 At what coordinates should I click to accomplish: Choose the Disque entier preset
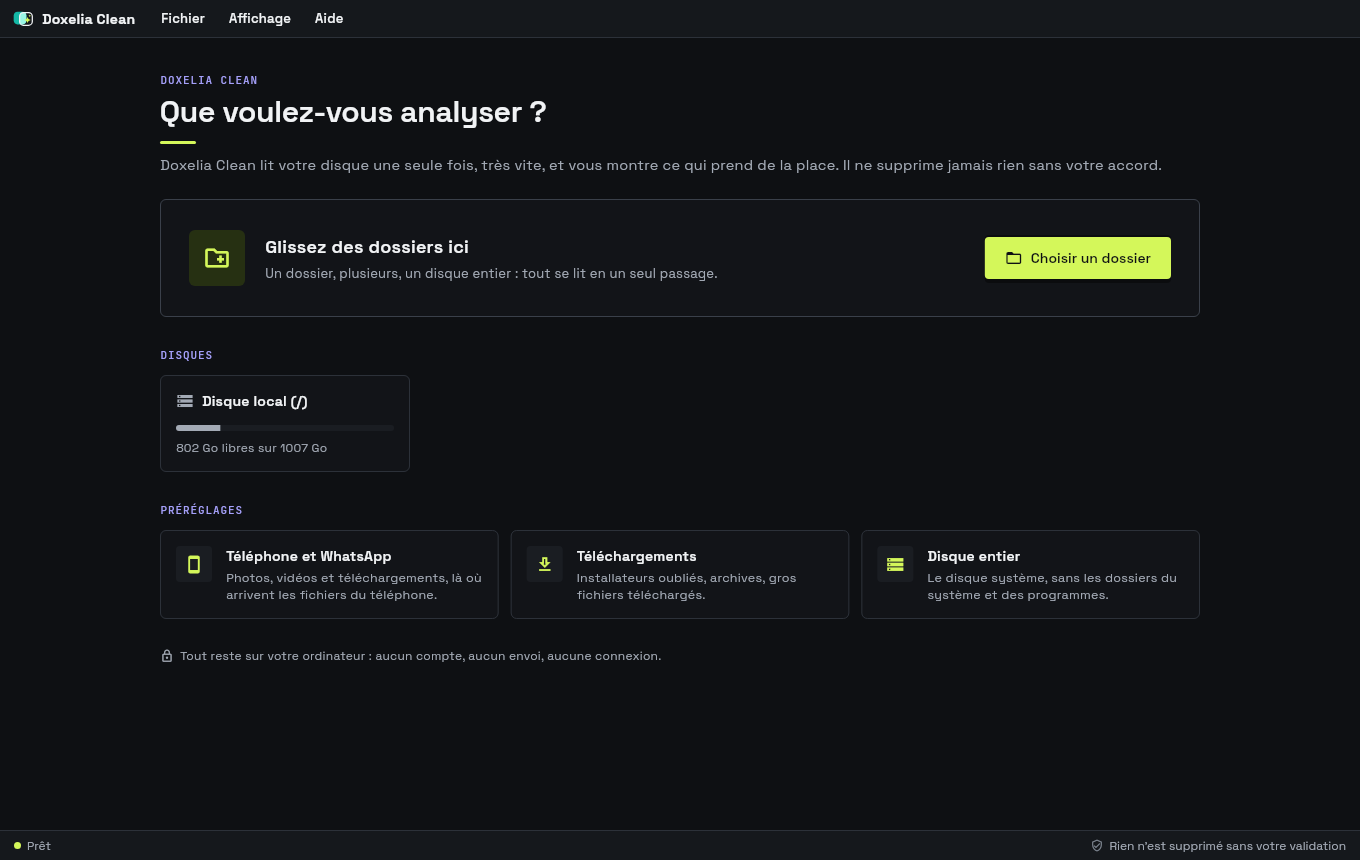(1030, 575)
